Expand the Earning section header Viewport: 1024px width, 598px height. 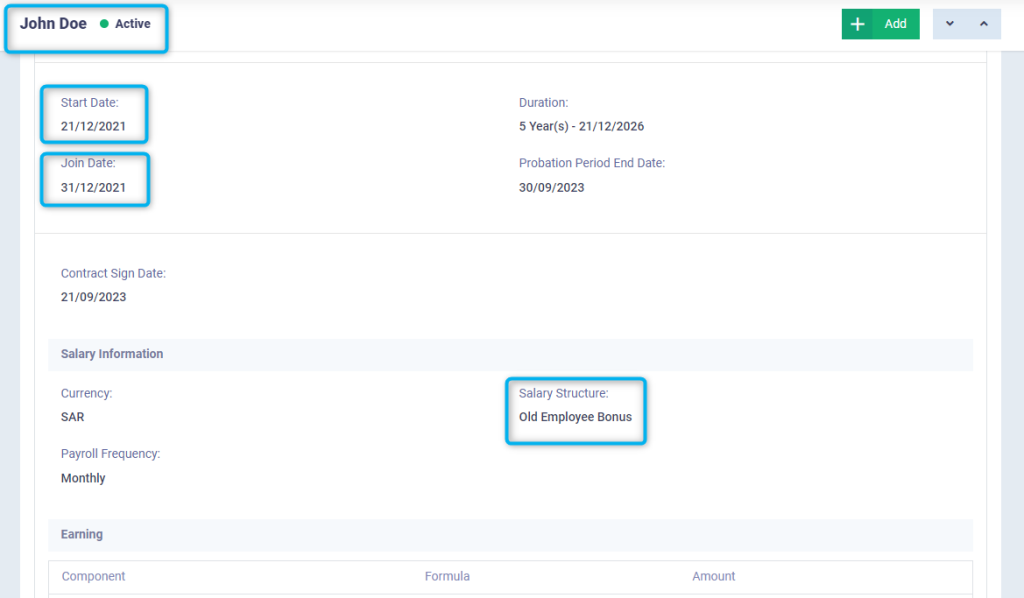pos(81,534)
